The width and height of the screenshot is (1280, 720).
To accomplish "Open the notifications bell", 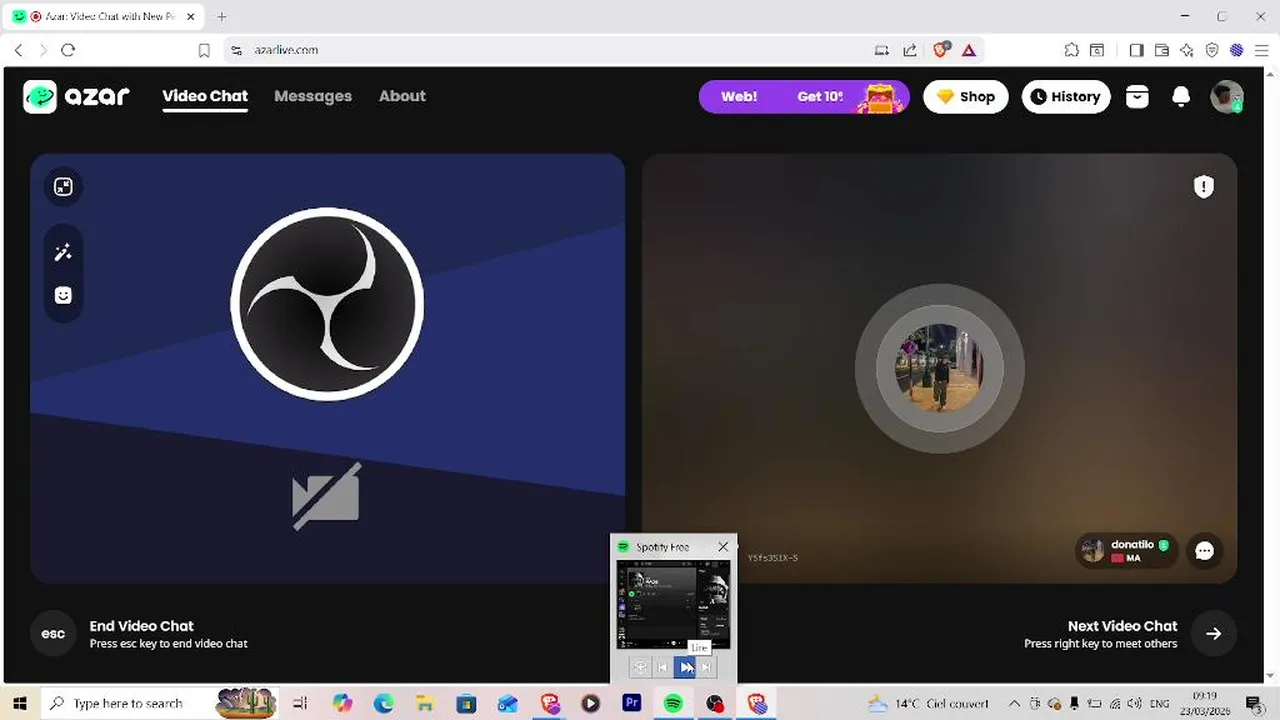I will [x=1181, y=96].
